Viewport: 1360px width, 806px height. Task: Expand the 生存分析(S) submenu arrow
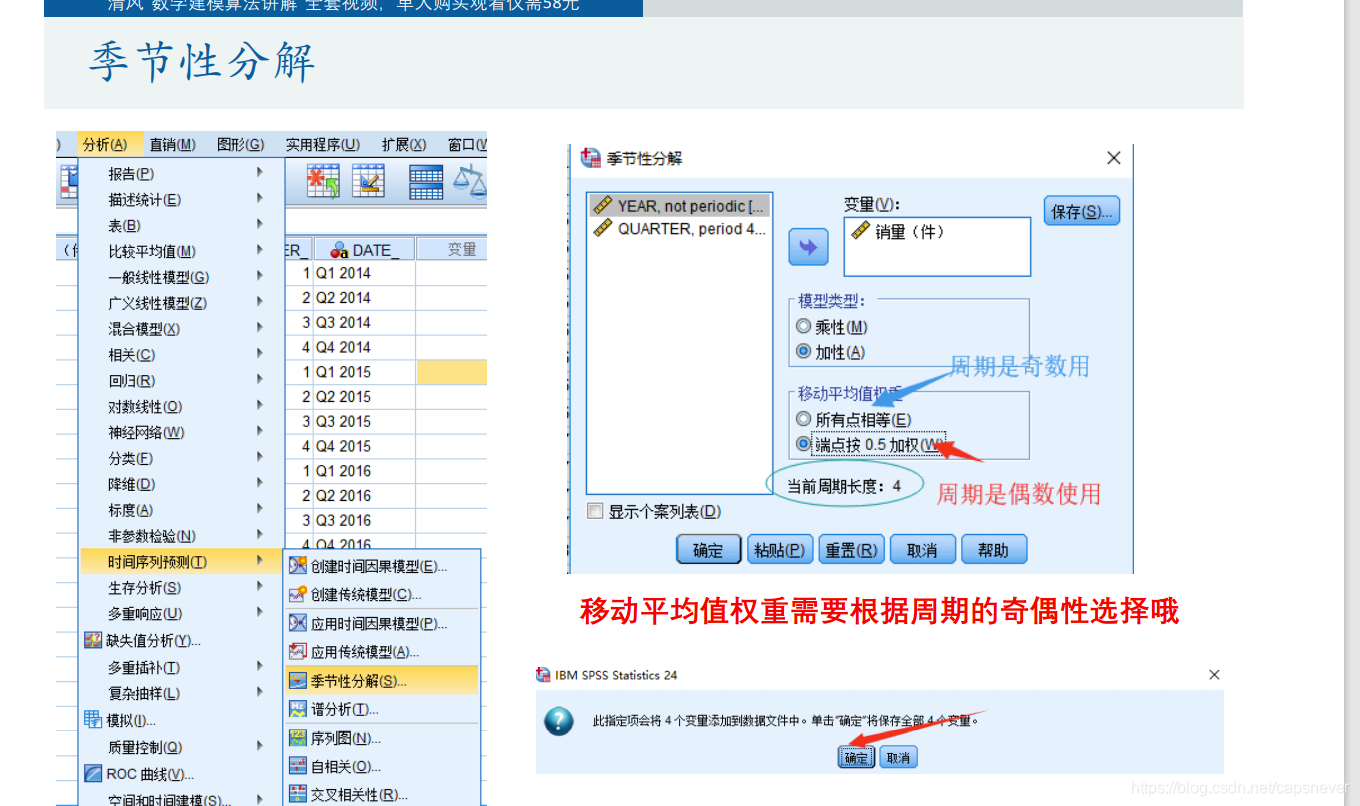pos(260,587)
